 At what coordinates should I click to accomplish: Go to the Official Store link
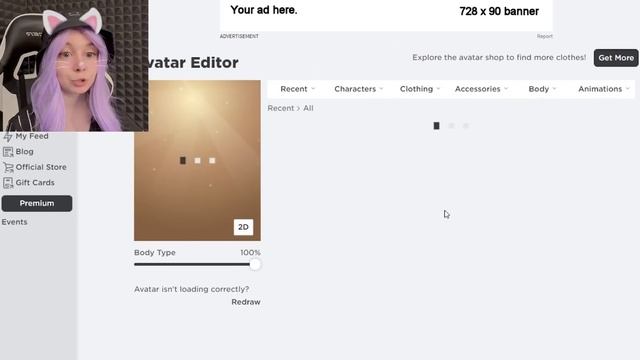[41, 167]
